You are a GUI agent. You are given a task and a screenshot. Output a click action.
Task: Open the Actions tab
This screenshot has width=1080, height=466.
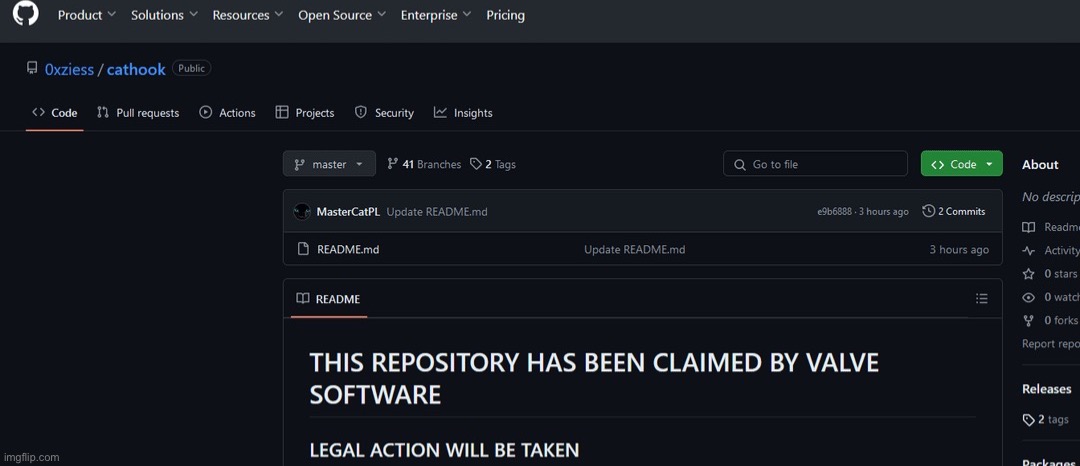[227, 113]
